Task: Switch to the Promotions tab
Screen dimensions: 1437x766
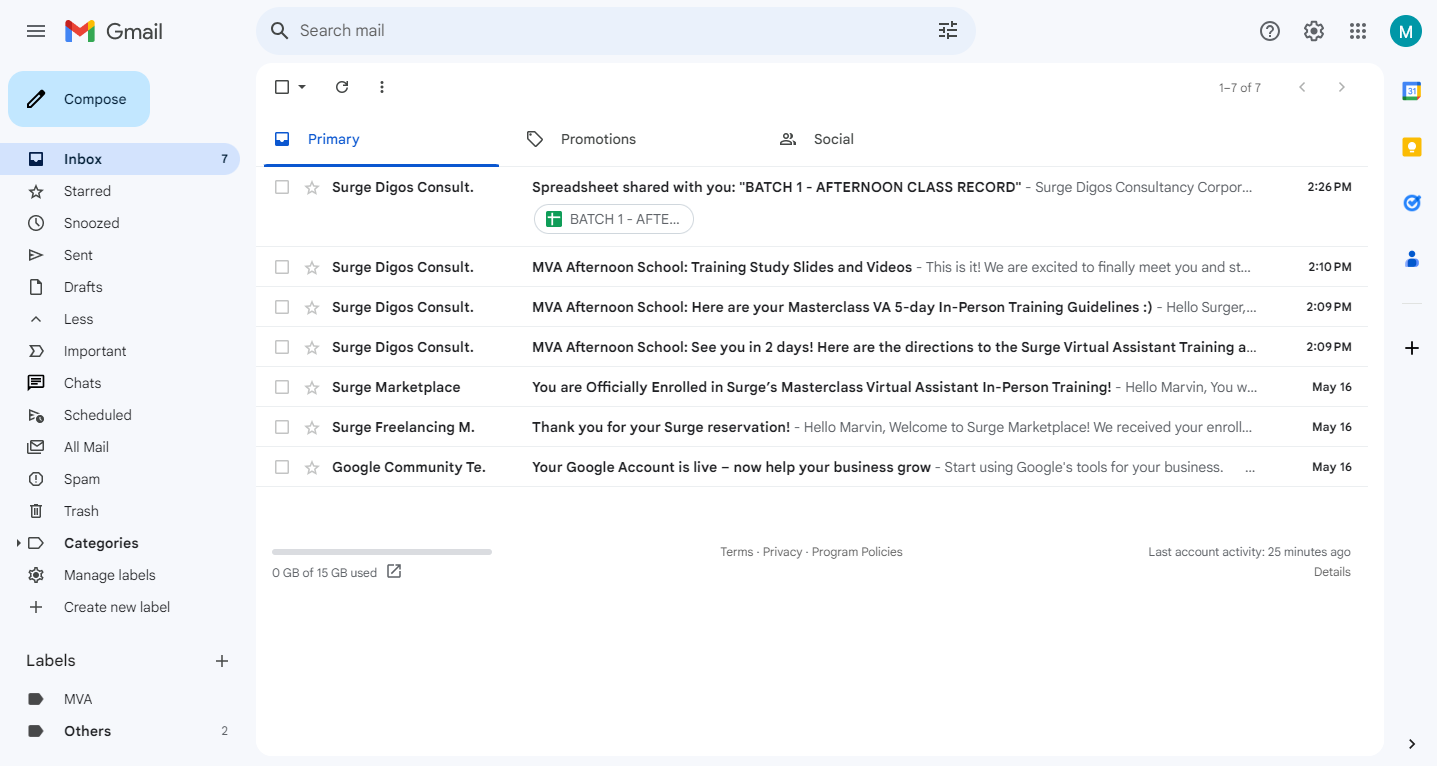Action: pos(597,139)
